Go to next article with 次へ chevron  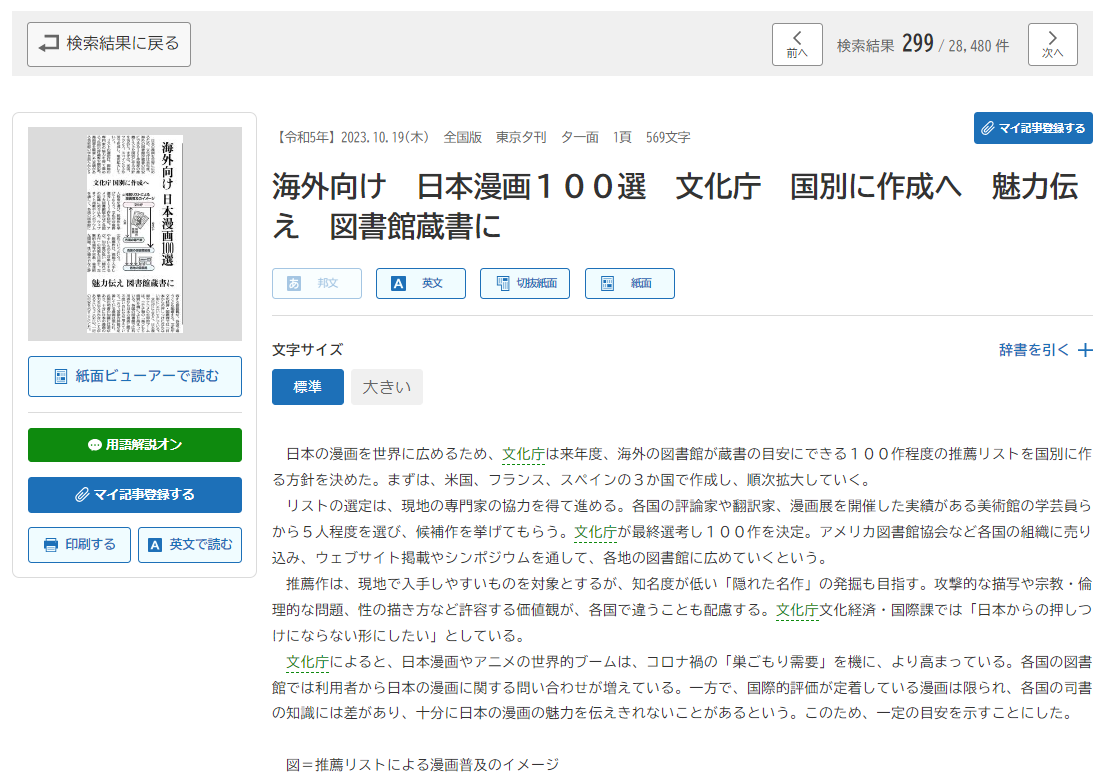coord(1052,44)
